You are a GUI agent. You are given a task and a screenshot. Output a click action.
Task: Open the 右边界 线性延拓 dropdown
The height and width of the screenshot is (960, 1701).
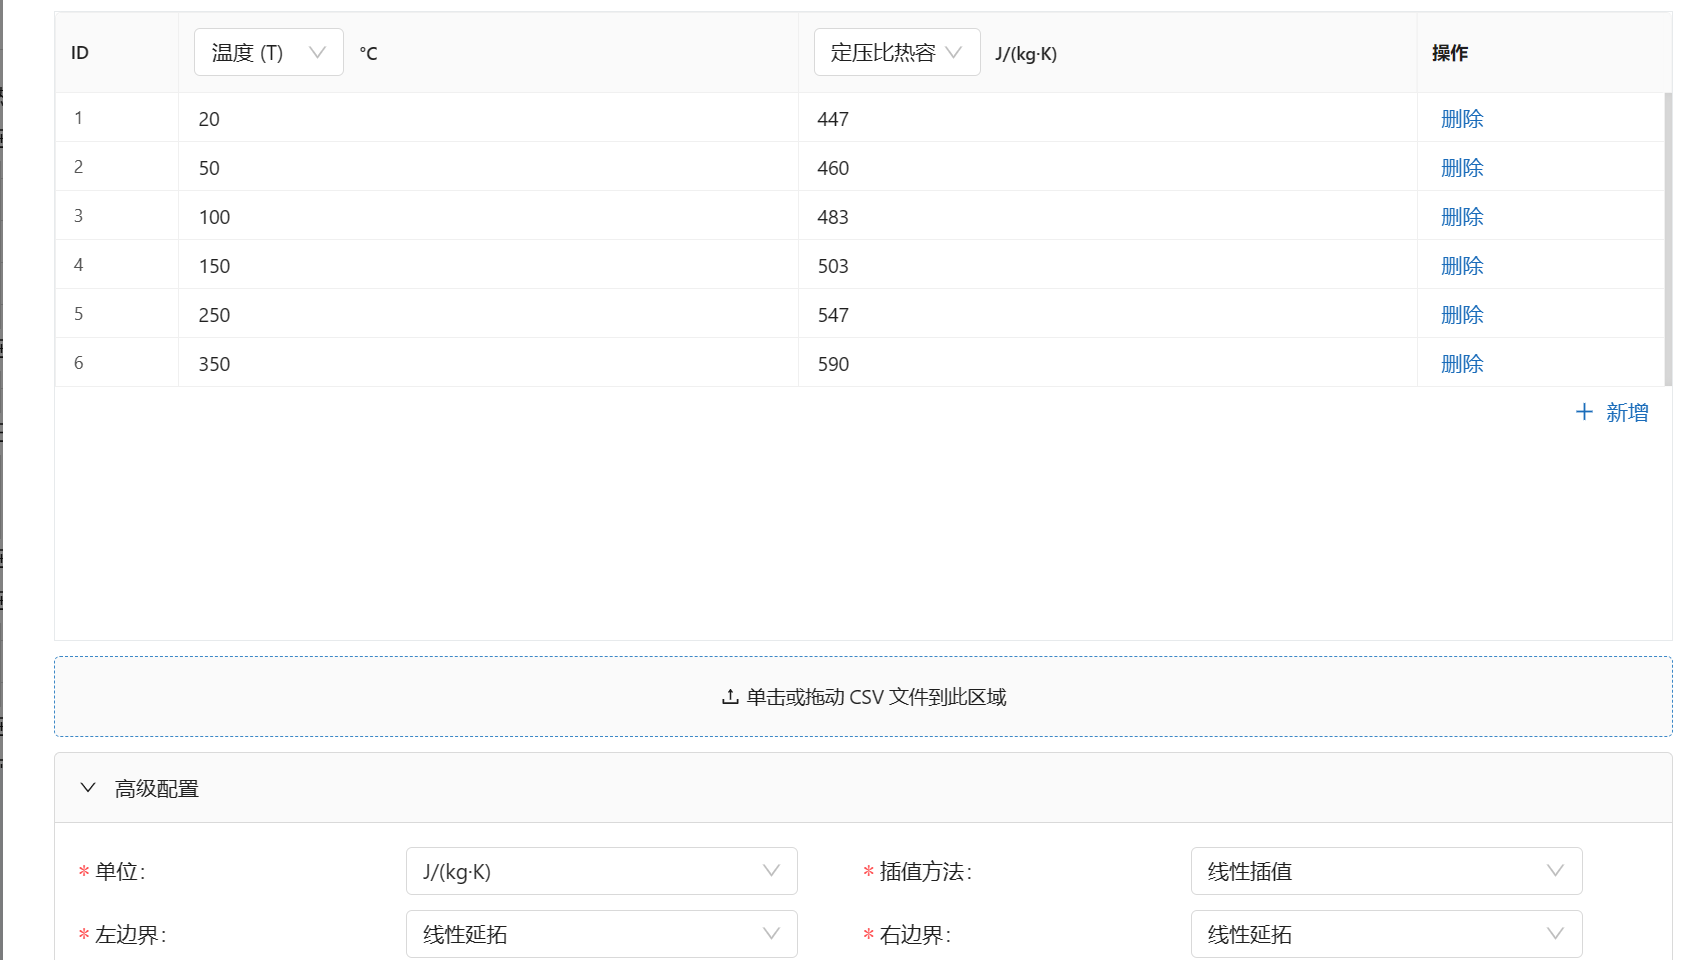(1386, 934)
